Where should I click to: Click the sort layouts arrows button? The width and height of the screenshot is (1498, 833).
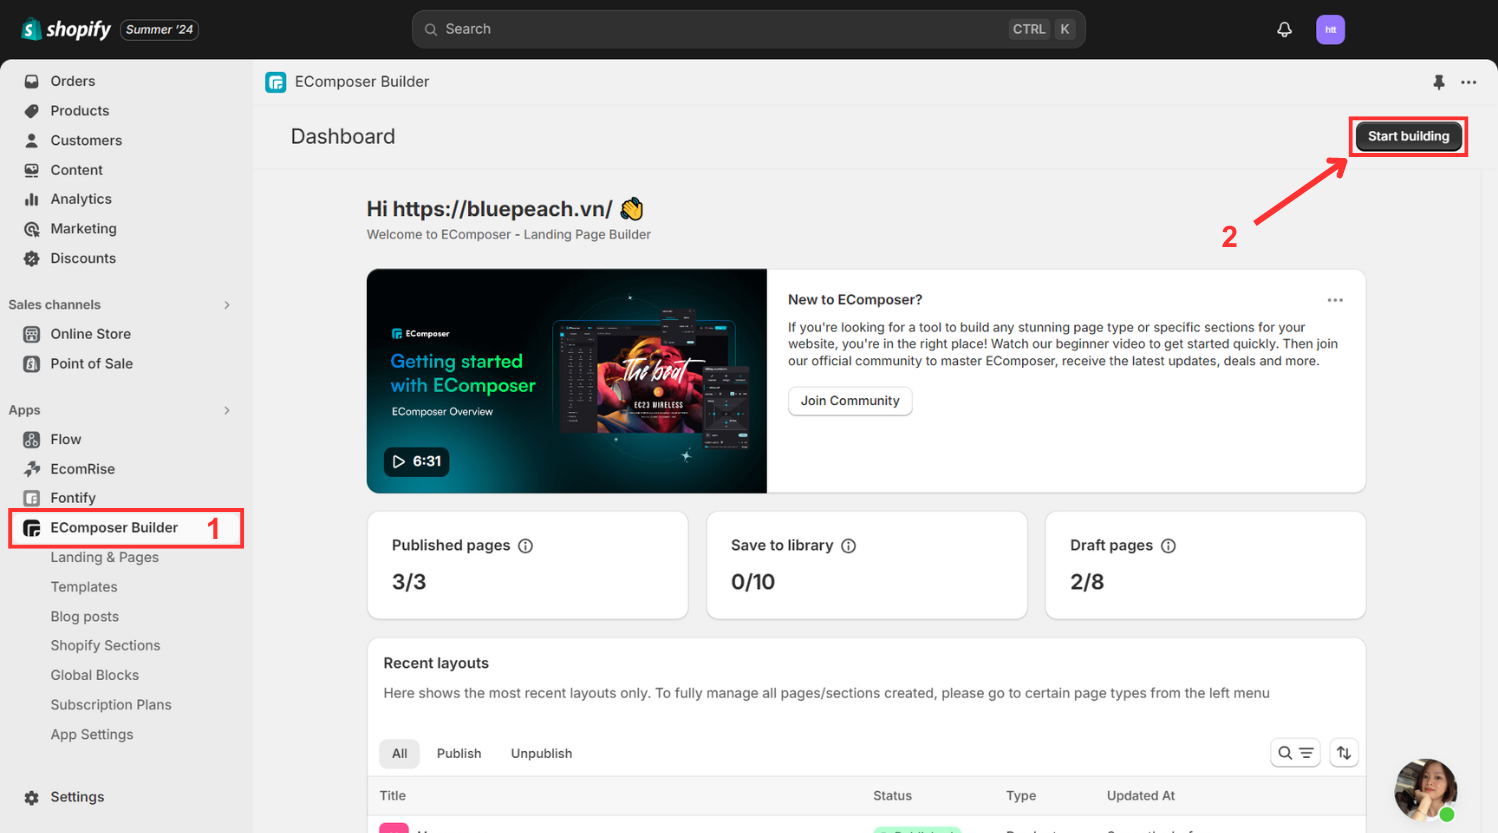click(1344, 753)
